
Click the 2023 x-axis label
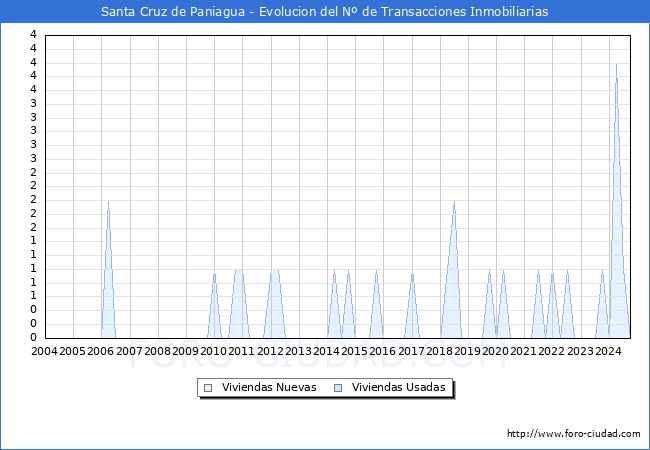pyautogui.click(x=580, y=351)
